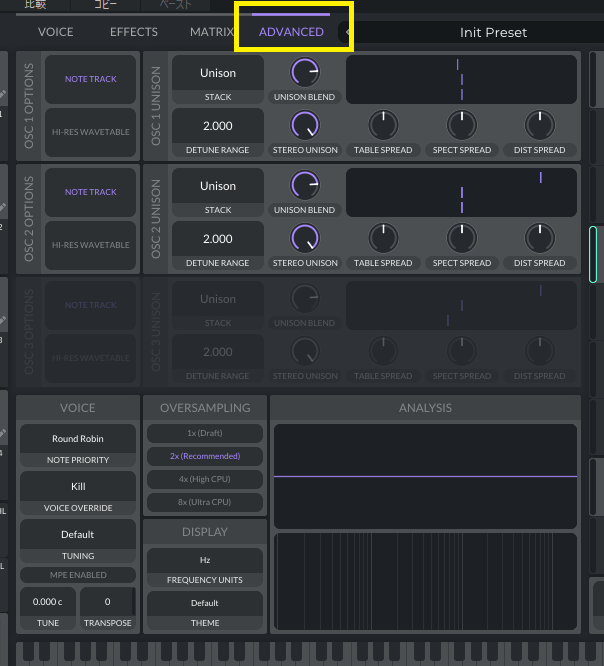Screen dimensions: 604x666
Task: Click the Default tuning button
Action: click(x=78, y=535)
